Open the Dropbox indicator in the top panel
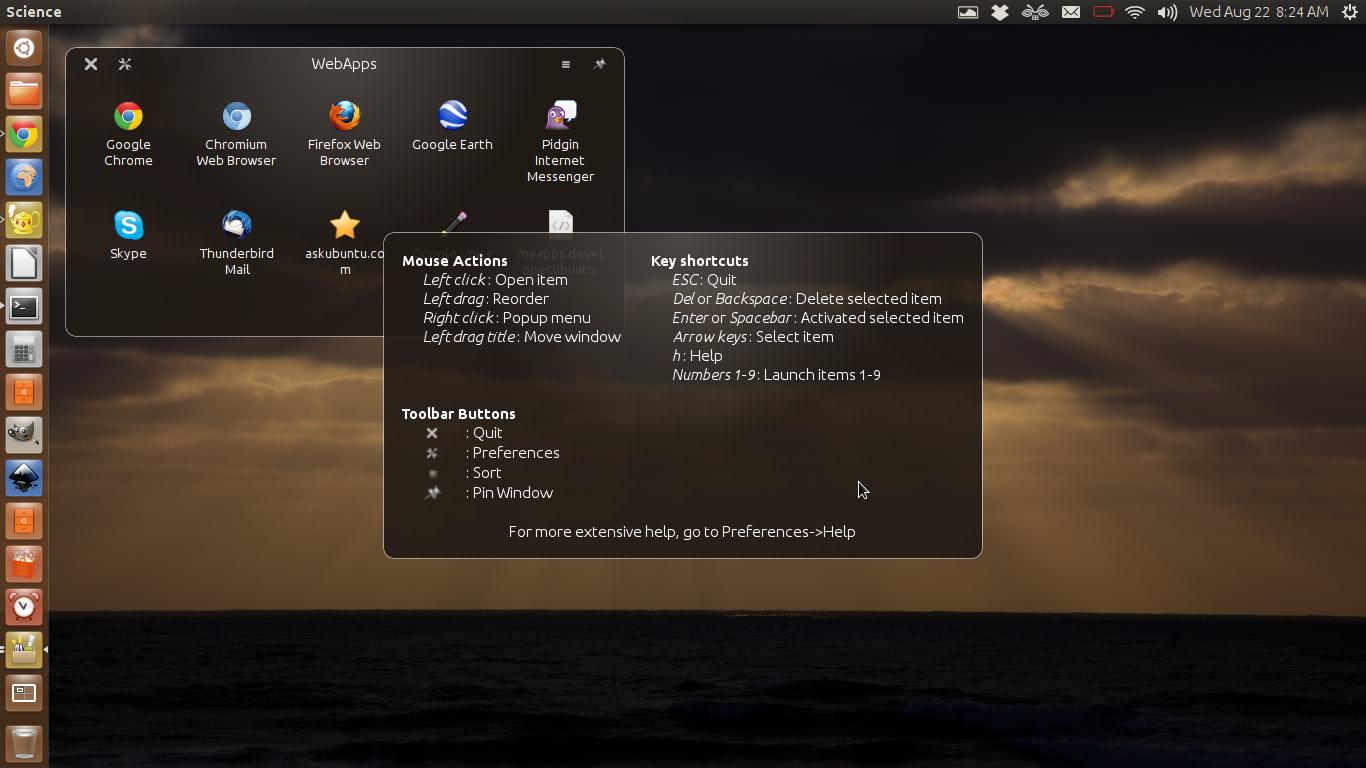The image size is (1366, 768). coord(1000,12)
